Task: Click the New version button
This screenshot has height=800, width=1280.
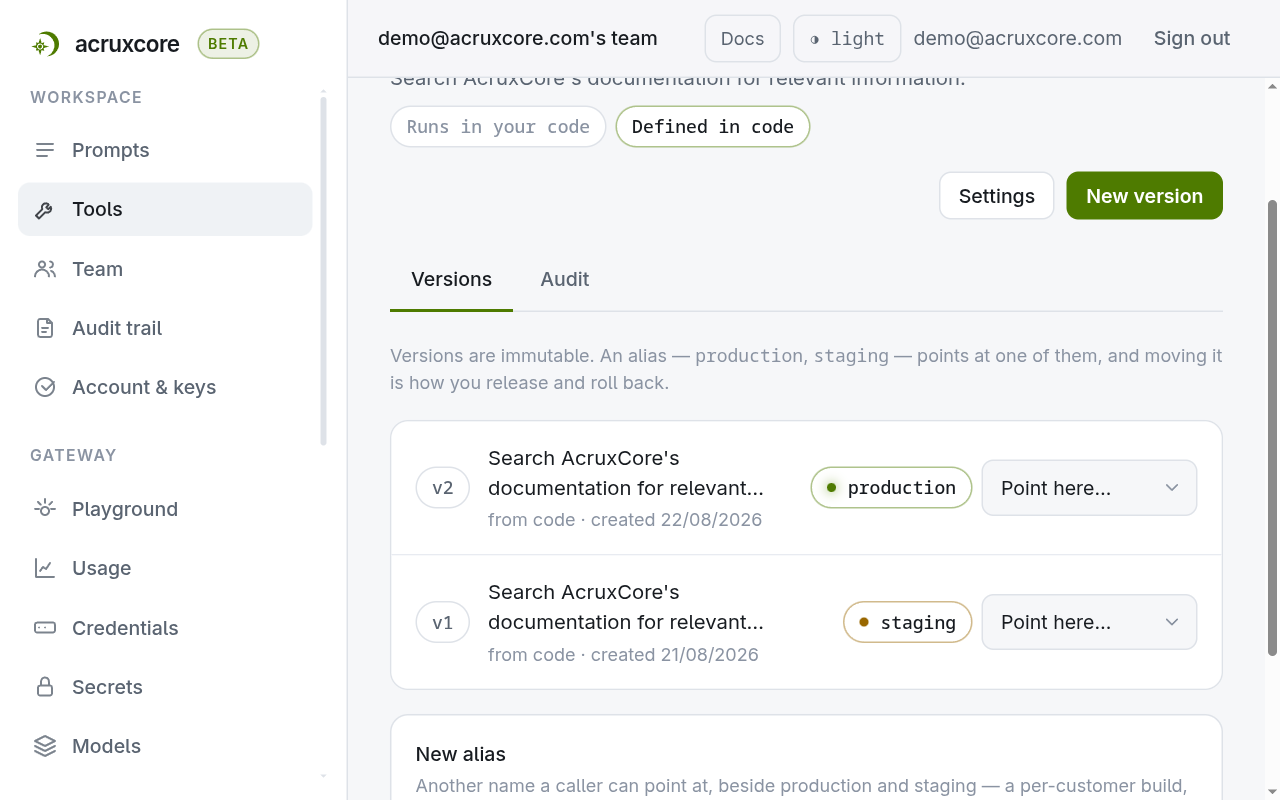Action: tap(1144, 196)
